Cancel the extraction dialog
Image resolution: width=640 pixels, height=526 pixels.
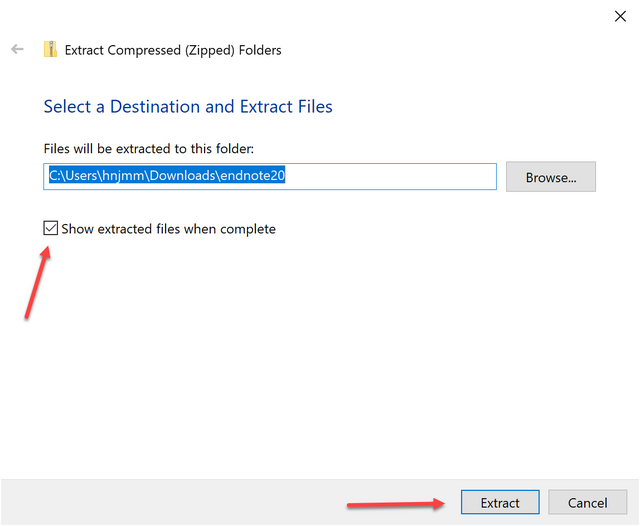click(x=587, y=502)
